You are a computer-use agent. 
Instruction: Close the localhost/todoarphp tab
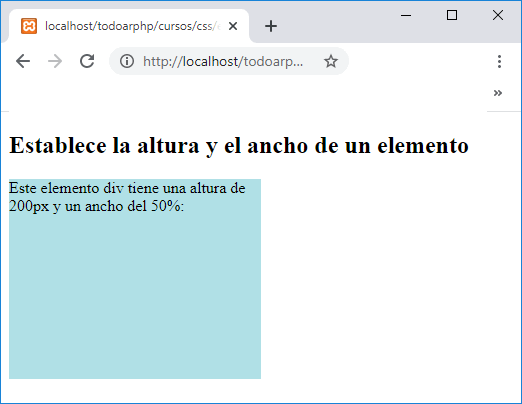233,26
